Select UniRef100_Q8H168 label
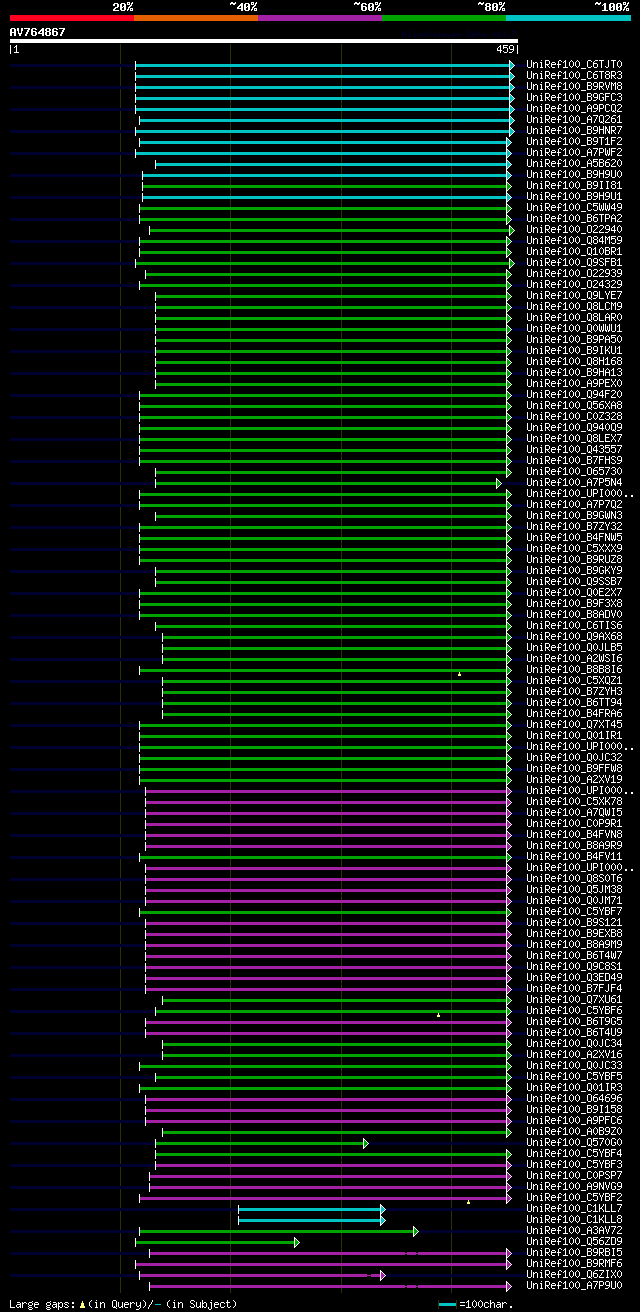This screenshot has height=1312, width=640. click(574, 362)
